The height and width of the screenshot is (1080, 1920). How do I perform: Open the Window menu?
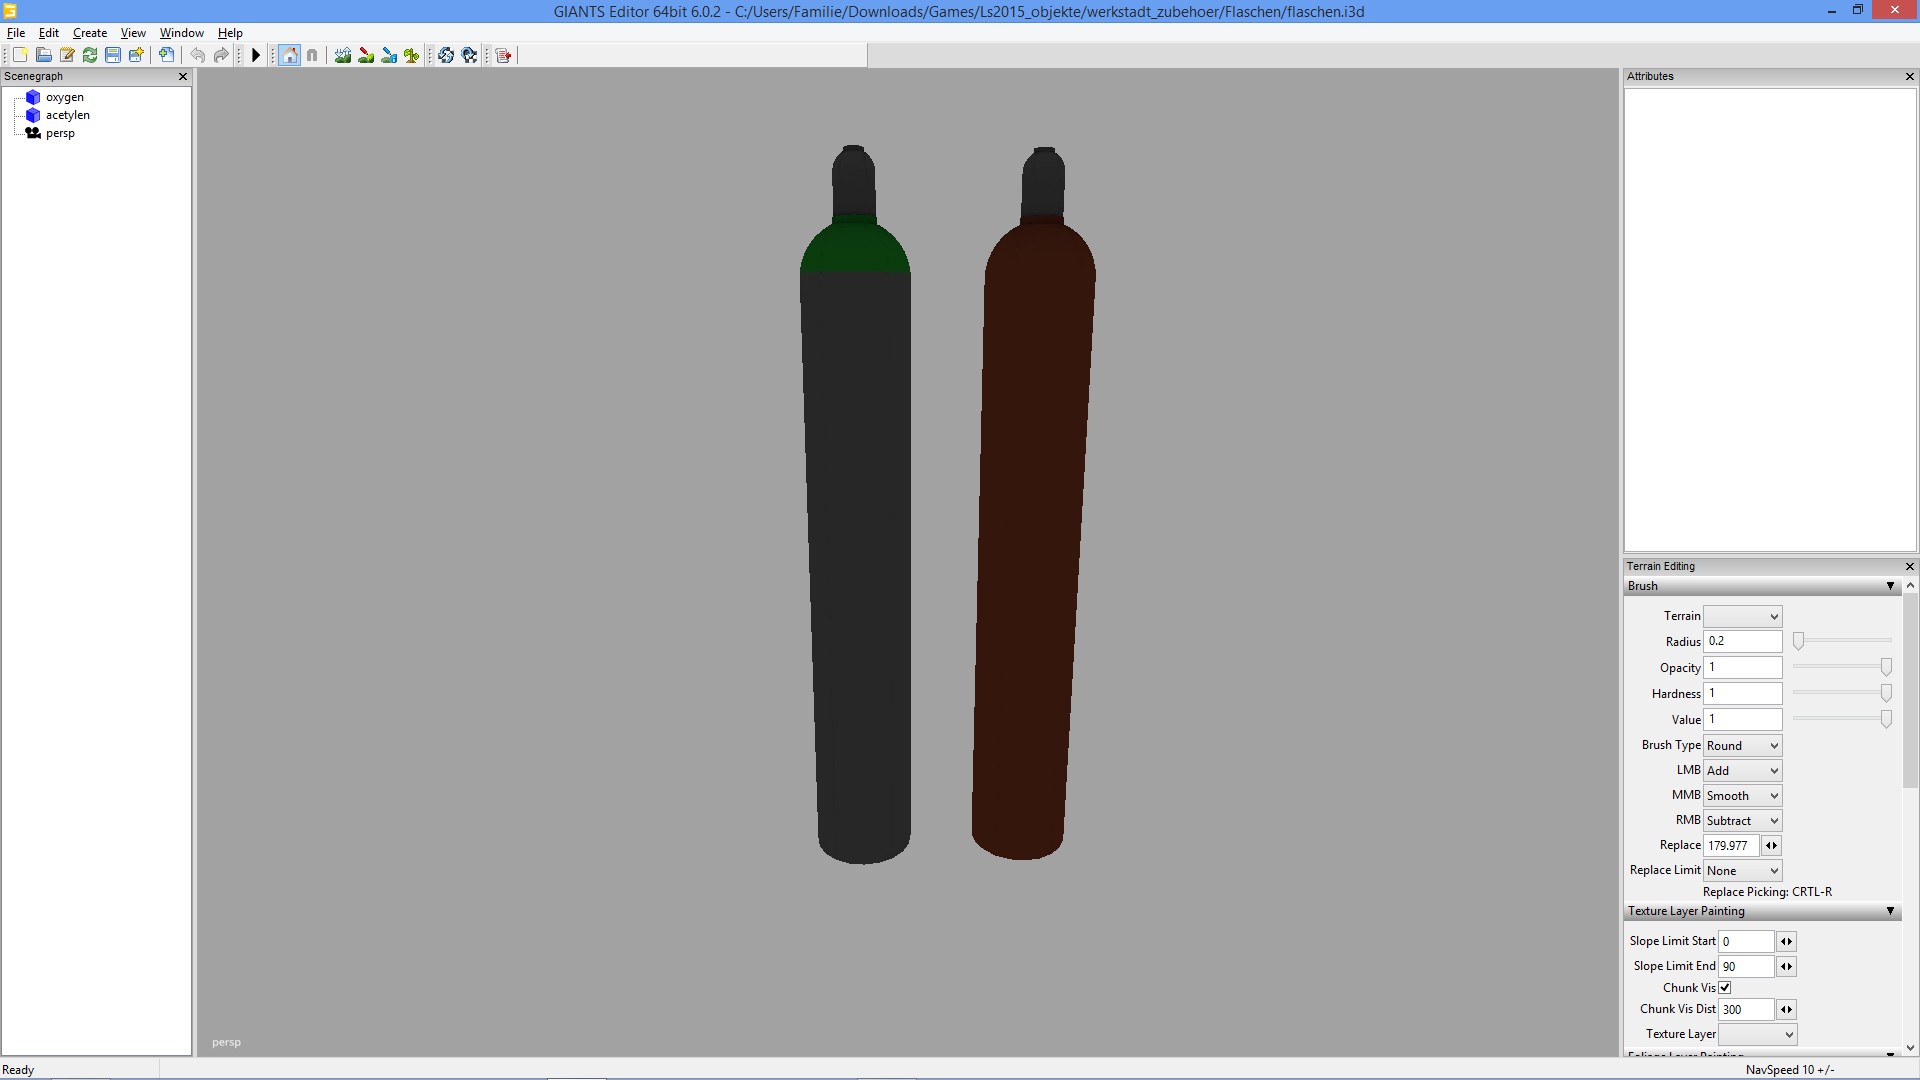(x=182, y=33)
